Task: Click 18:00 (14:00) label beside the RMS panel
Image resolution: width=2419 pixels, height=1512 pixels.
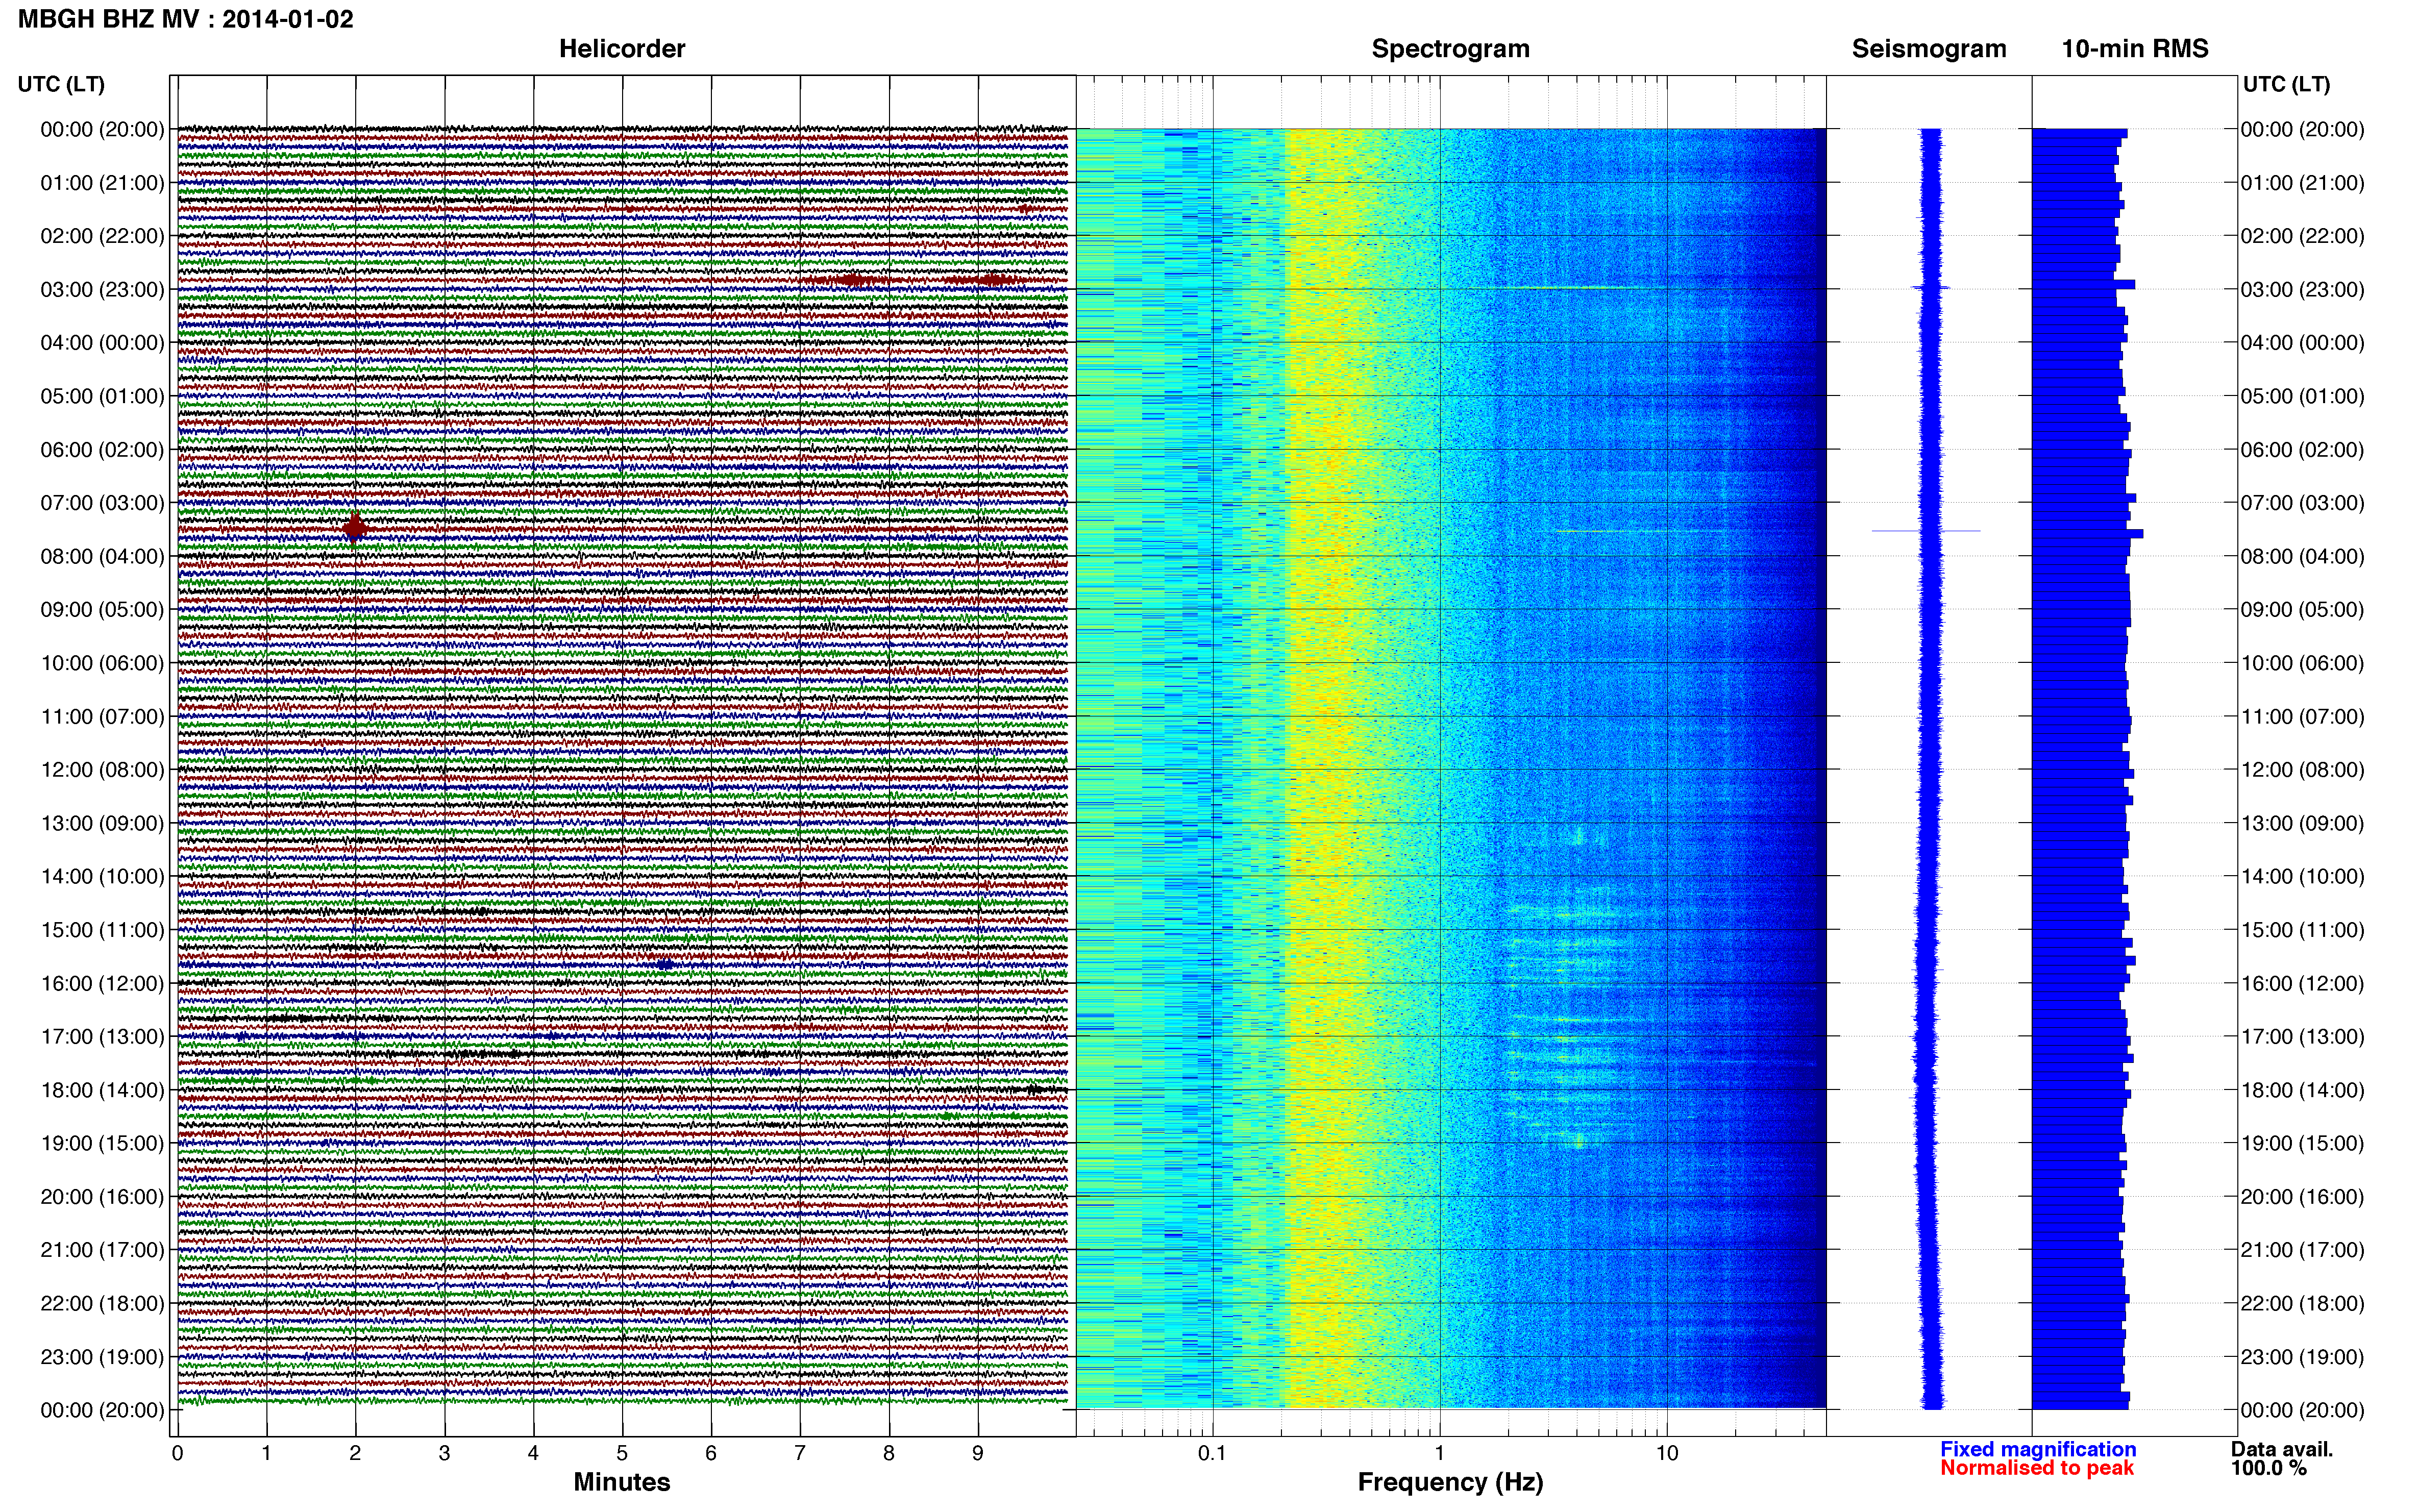Action: [x=2302, y=1090]
